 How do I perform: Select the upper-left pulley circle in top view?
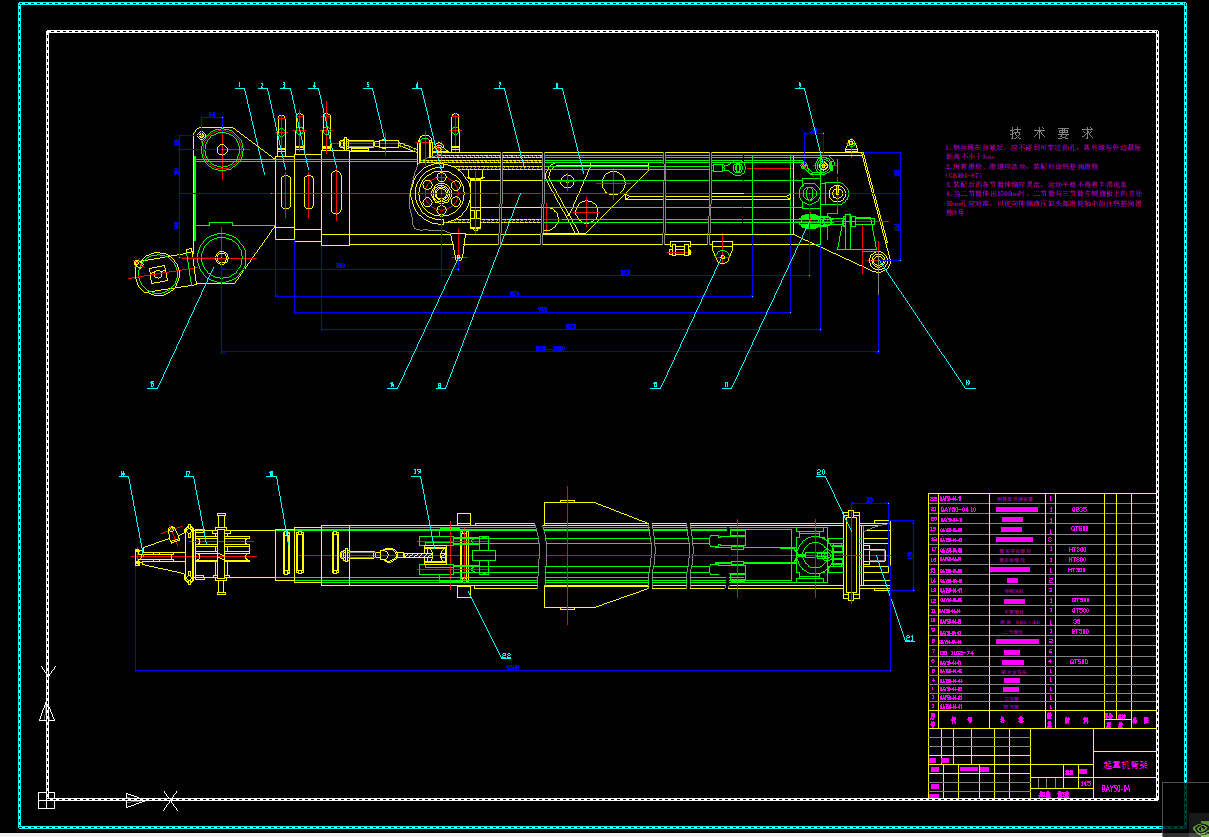pyautogui.click(x=221, y=152)
